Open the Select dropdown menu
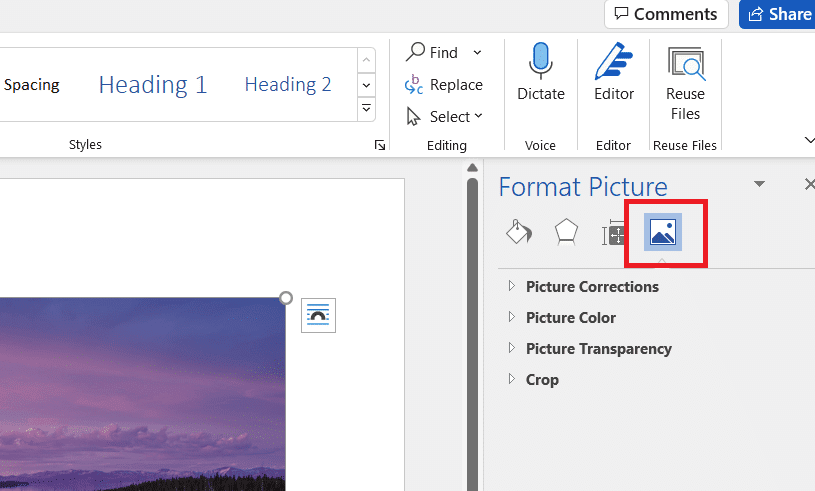This screenshot has height=491, width=815. 445,117
